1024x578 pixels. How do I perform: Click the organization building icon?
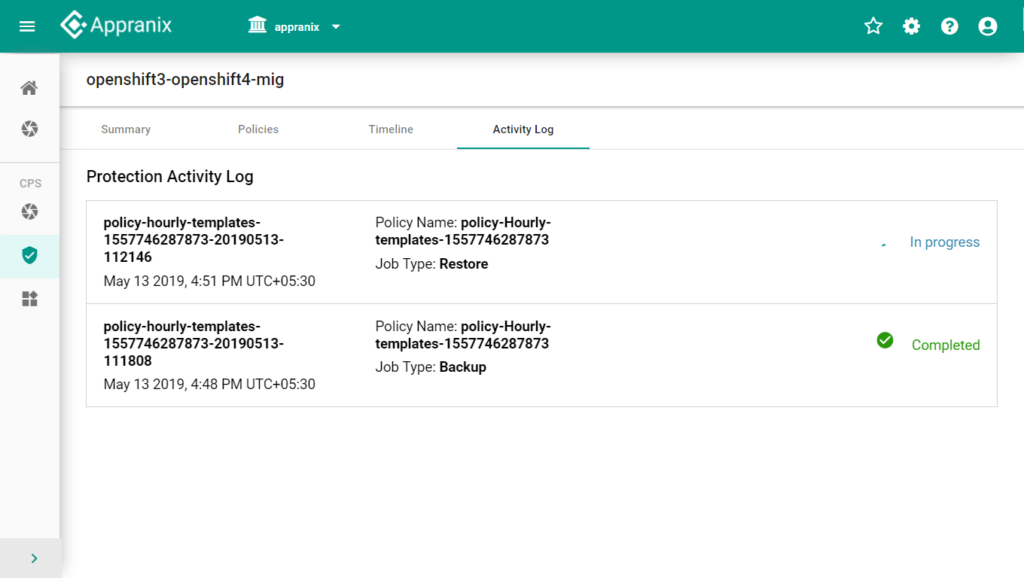click(x=257, y=25)
